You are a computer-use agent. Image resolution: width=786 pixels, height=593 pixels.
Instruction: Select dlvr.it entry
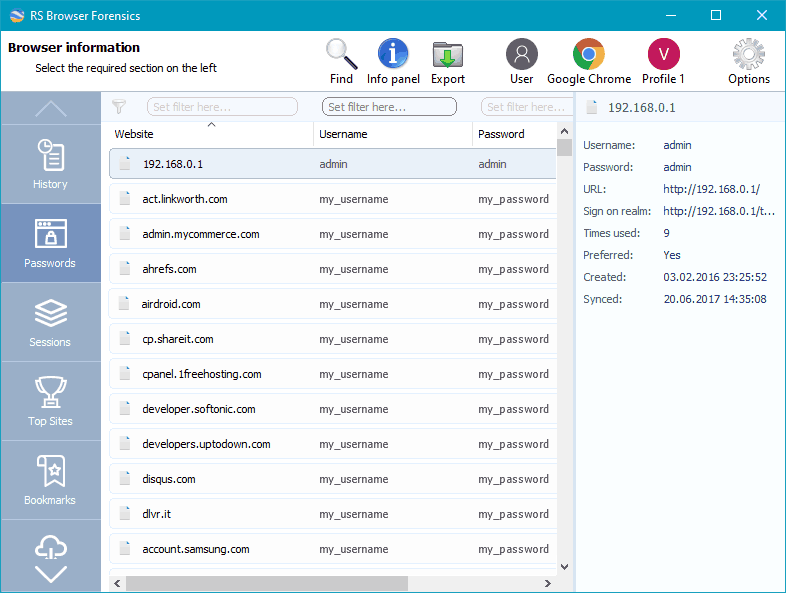(333, 514)
